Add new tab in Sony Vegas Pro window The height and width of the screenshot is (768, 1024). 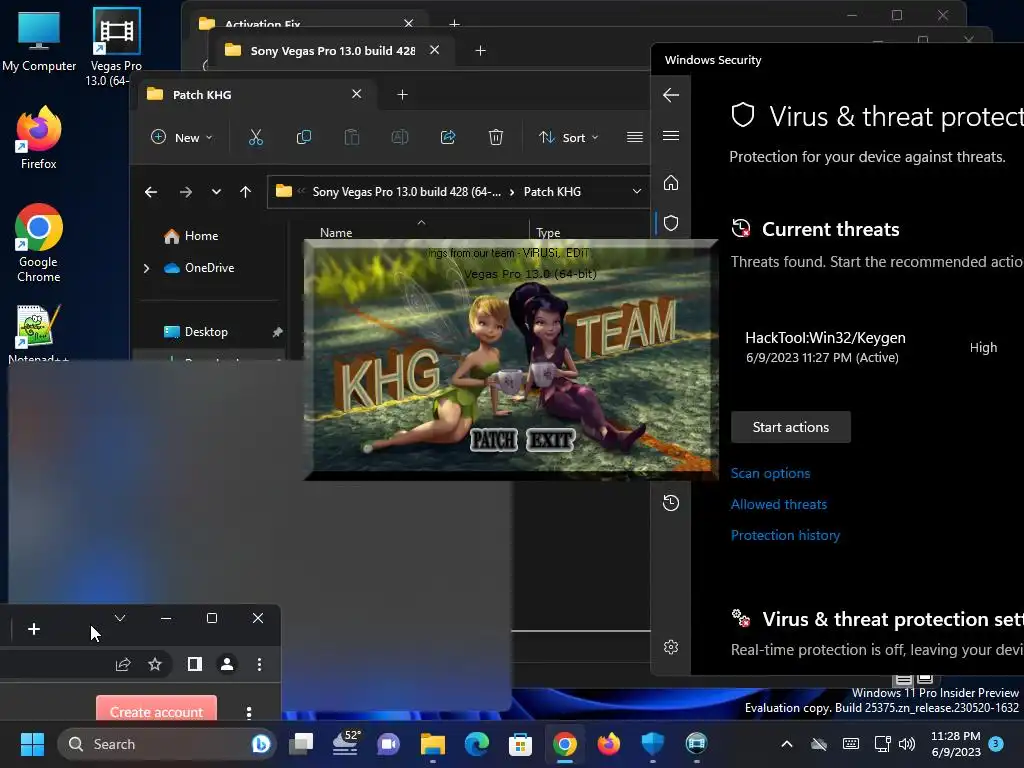point(481,51)
